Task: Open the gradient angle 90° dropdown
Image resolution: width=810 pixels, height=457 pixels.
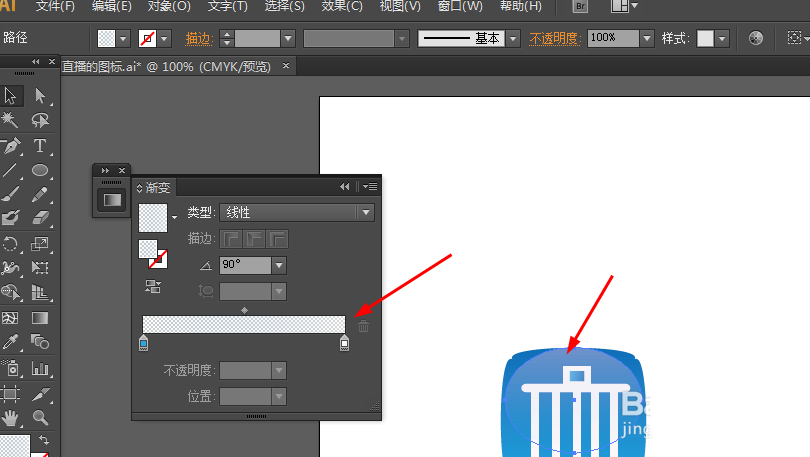Action: tap(279, 265)
